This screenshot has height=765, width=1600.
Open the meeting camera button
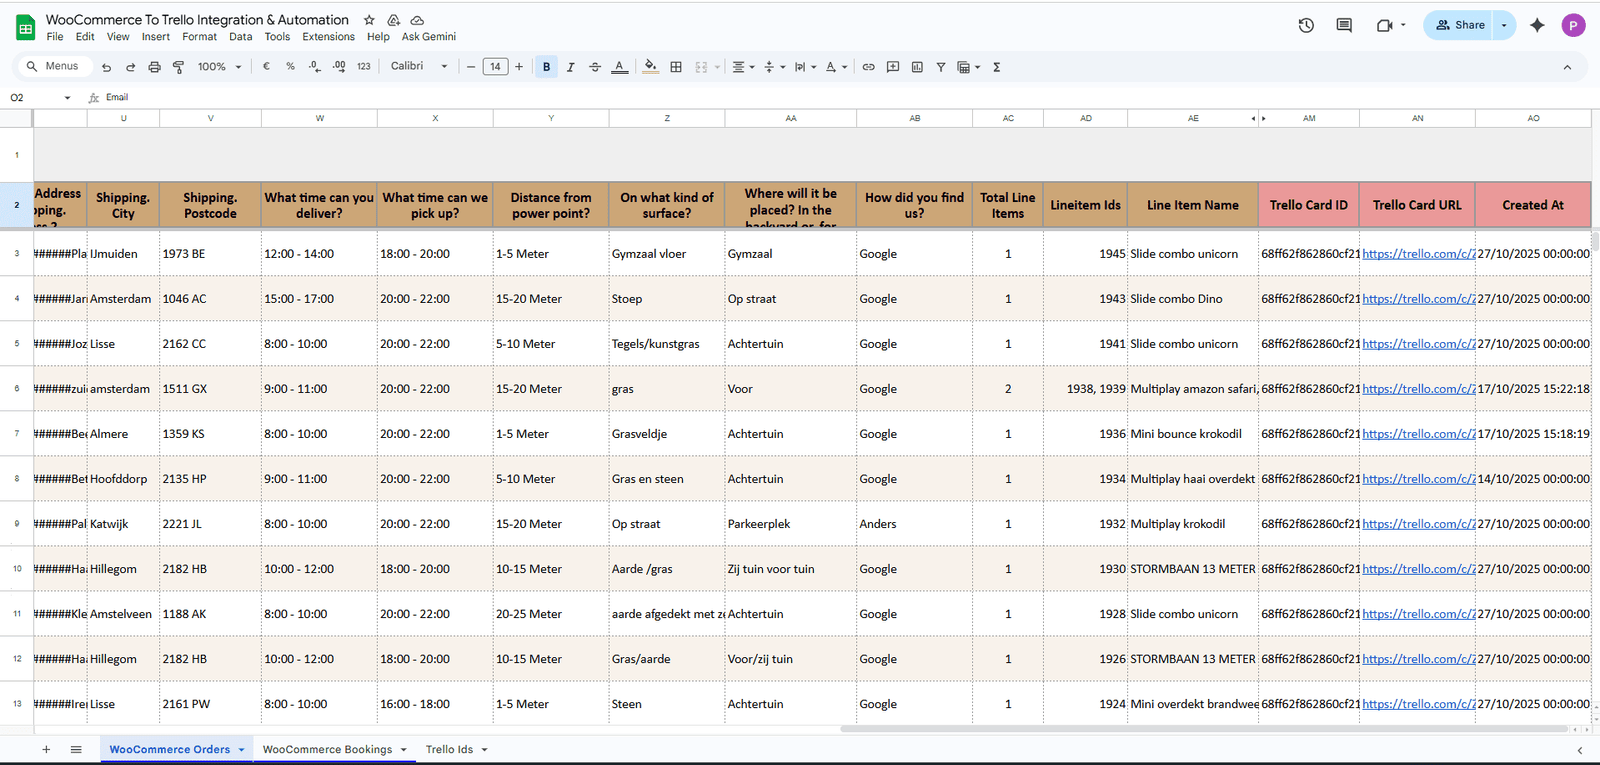pos(1390,25)
